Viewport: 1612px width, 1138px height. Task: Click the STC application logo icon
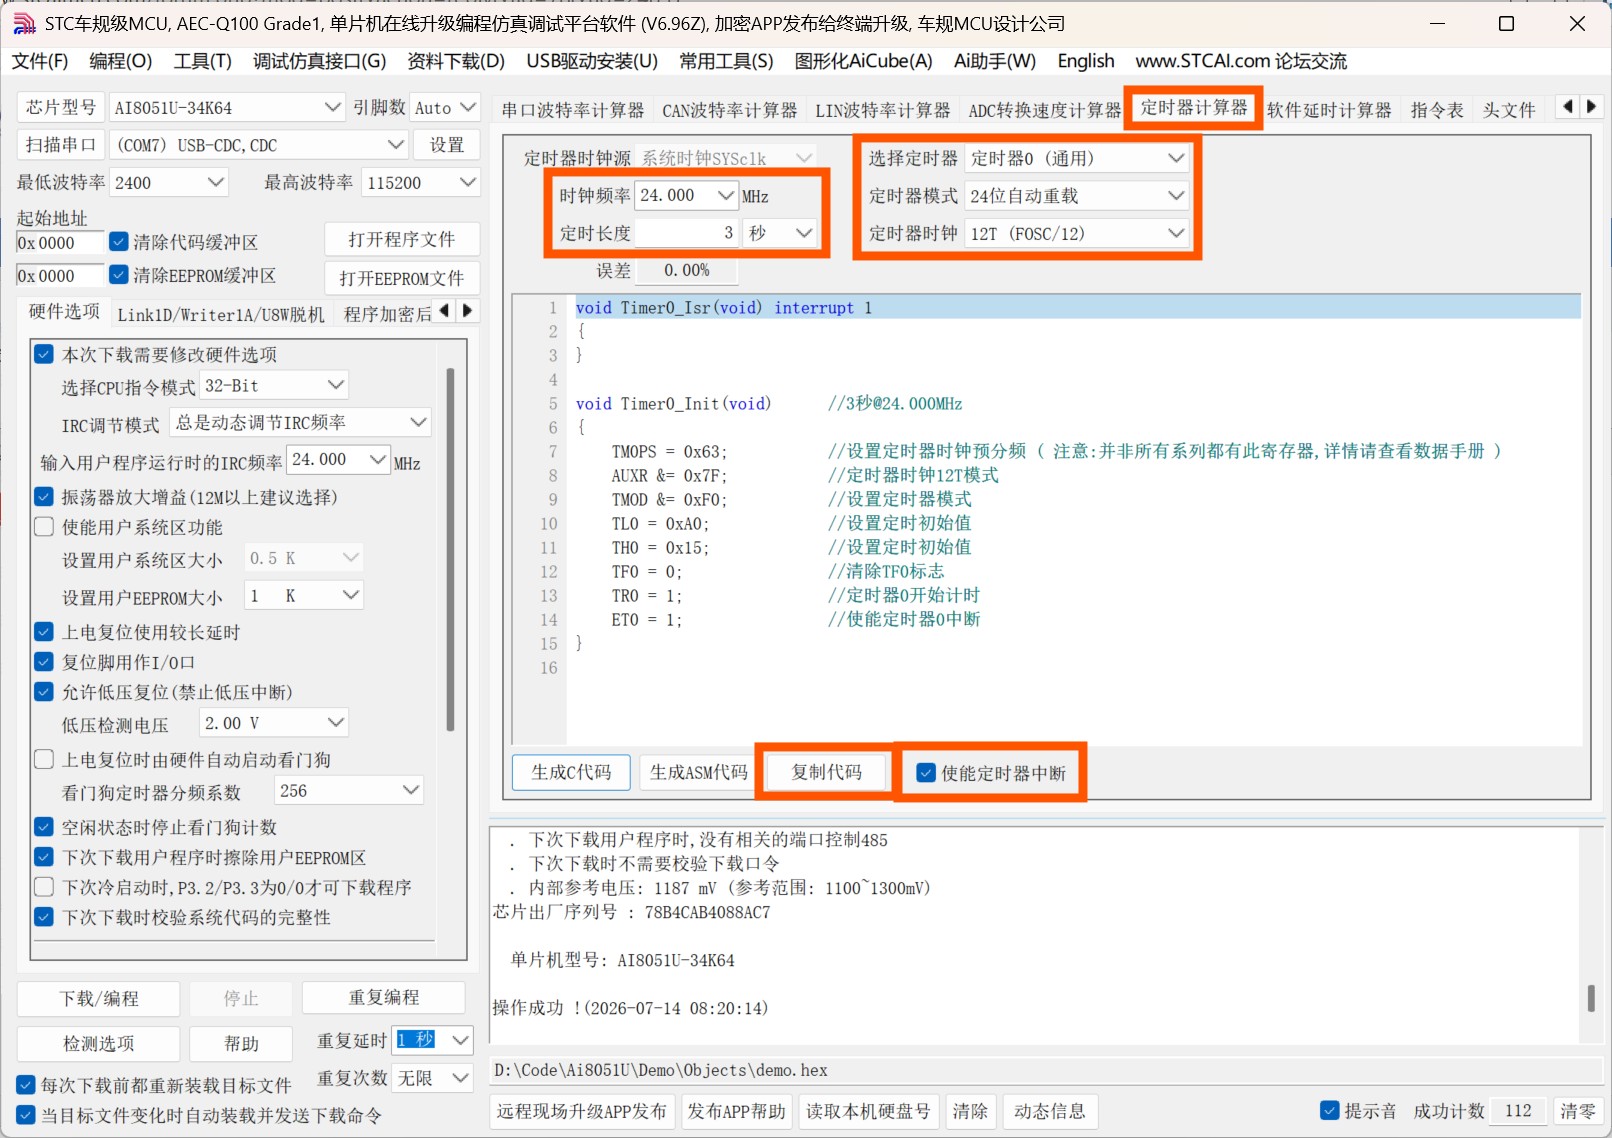pyautogui.click(x=24, y=23)
